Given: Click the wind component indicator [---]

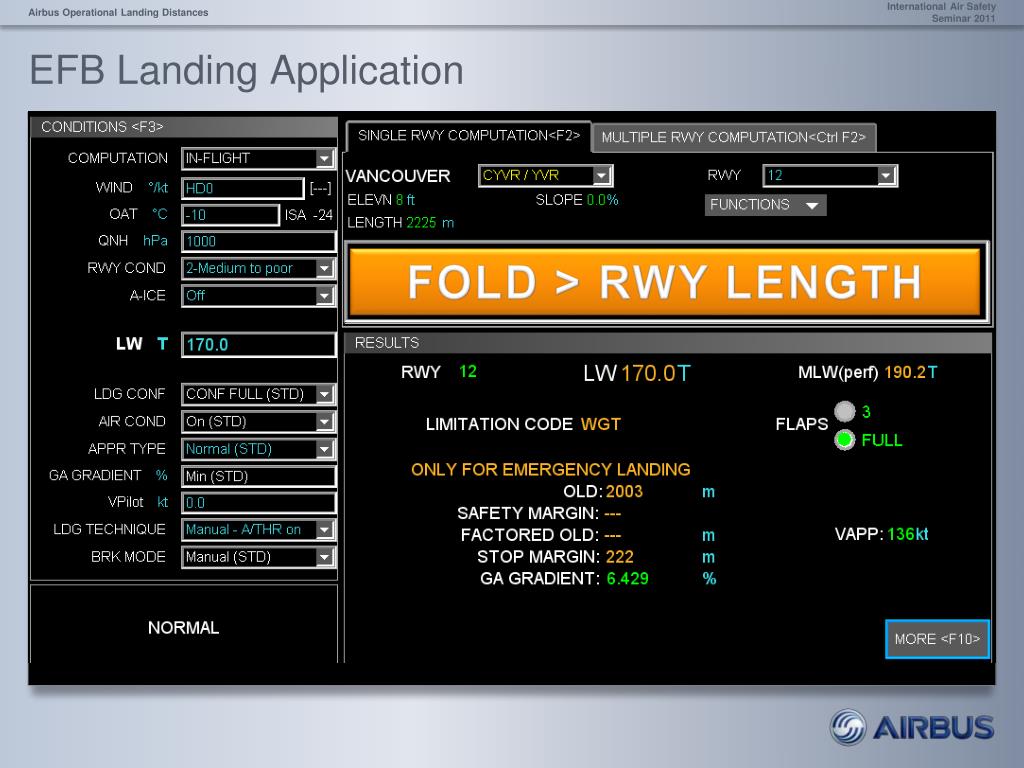Looking at the screenshot, I should click(320, 189).
